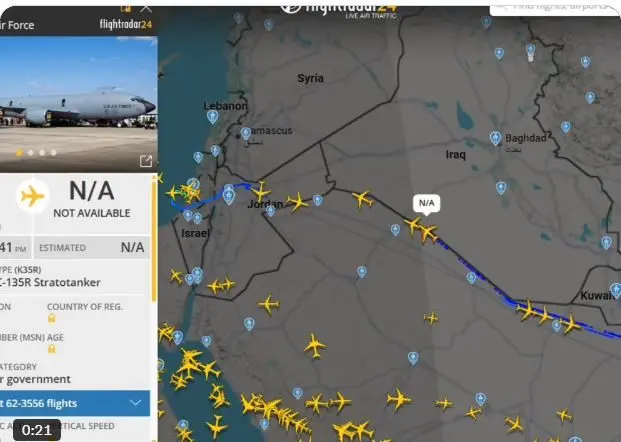Click the KC-135 Stratotanker photo thumbnail
621x442 pixels.
[78, 104]
